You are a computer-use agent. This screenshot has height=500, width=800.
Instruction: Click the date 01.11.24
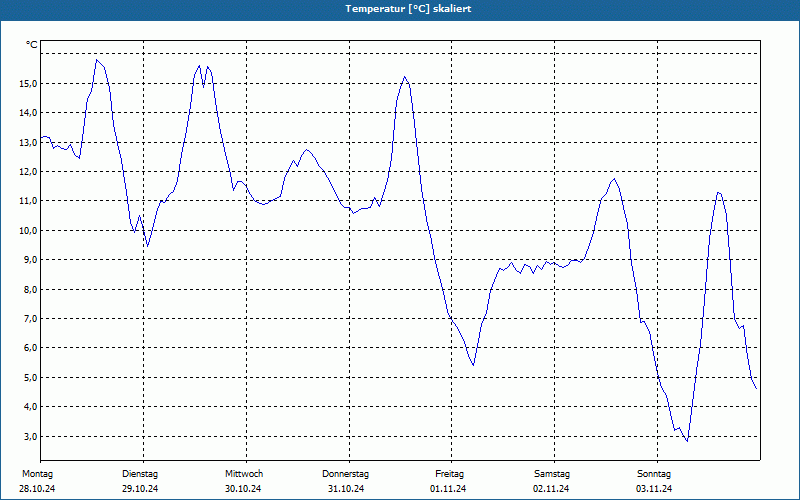tap(448, 489)
